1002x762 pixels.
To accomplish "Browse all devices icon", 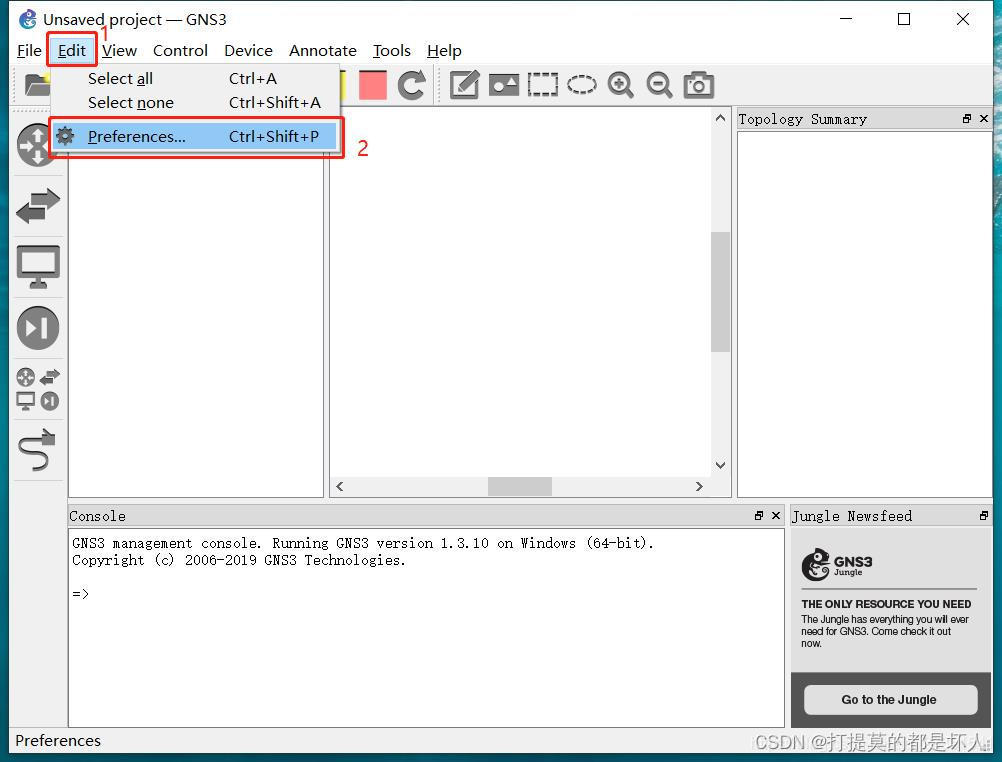I will (x=38, y=389).
